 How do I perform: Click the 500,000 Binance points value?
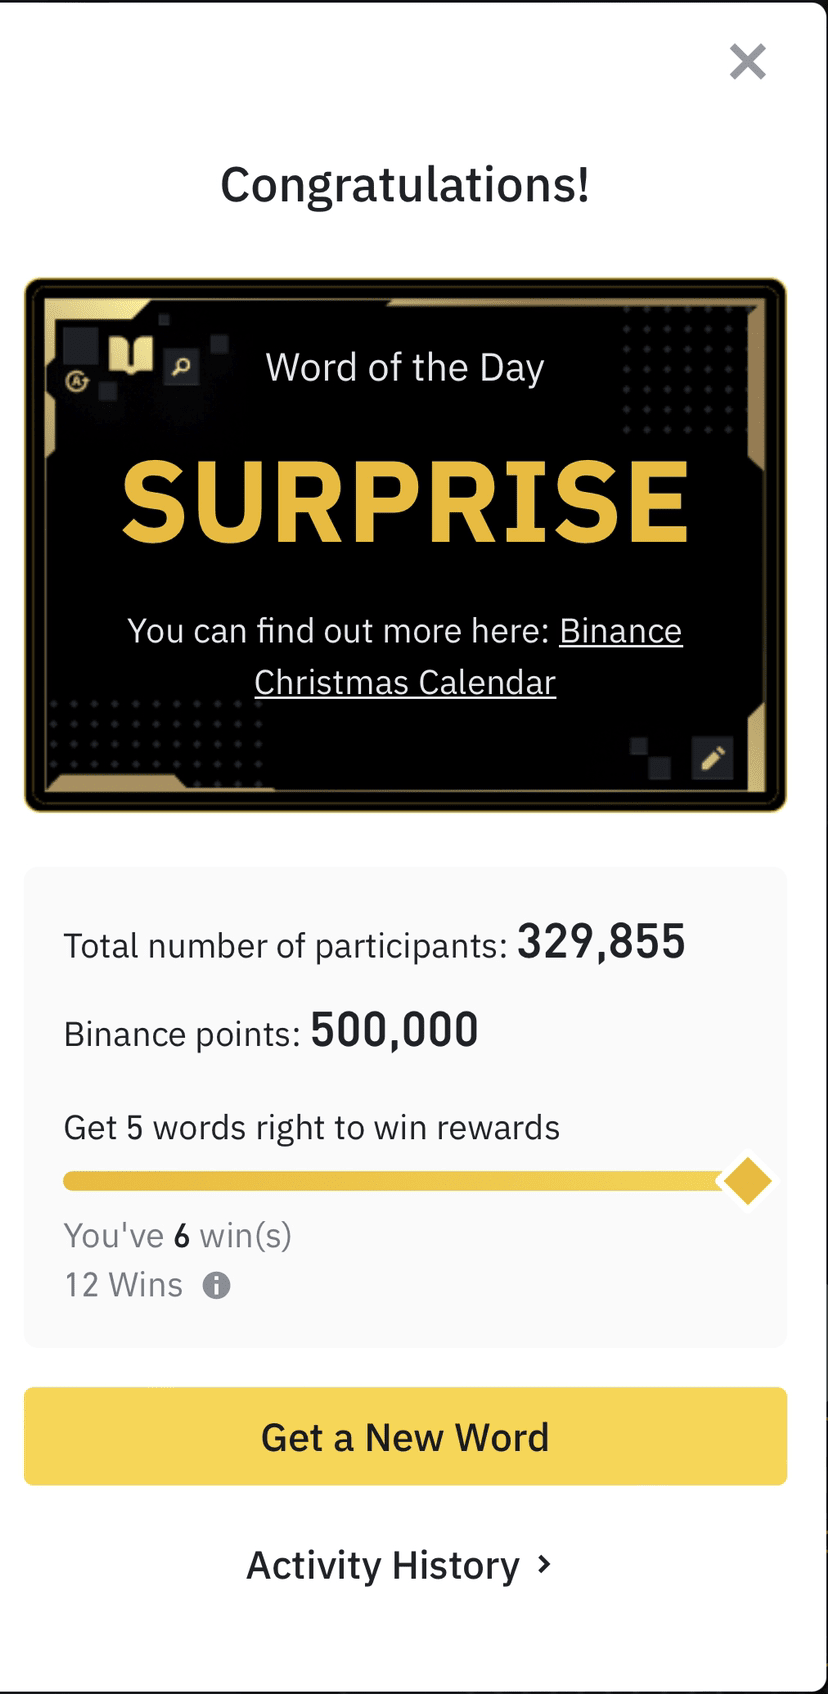[394, 1030]
